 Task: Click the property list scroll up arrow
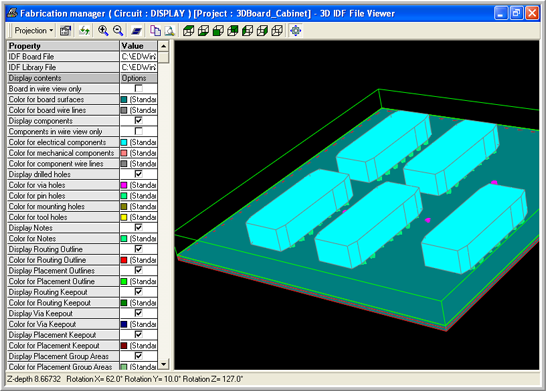point(163,46)
